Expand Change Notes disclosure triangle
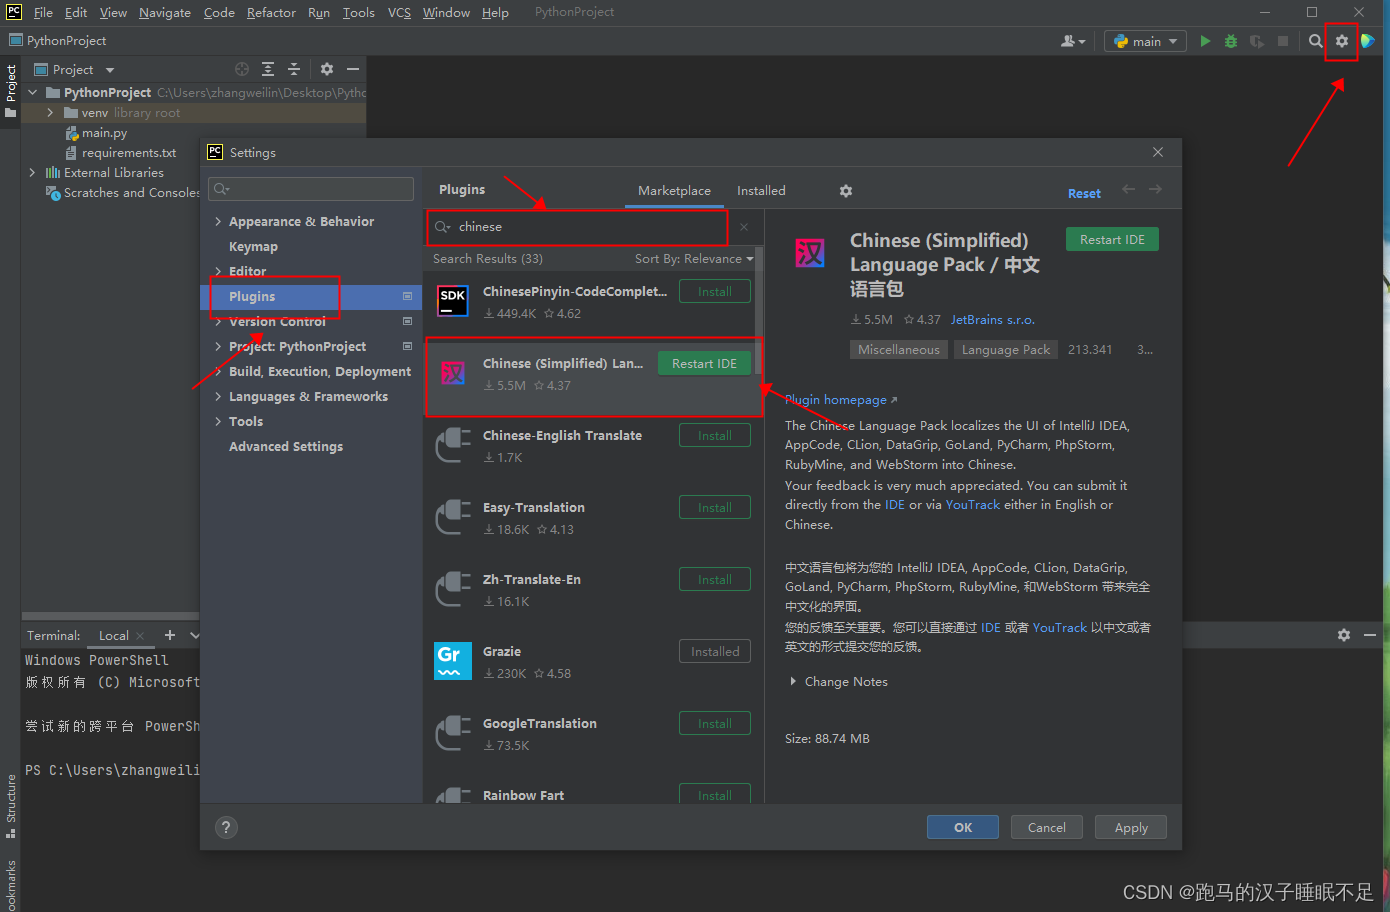The width and height of the screenshot is (1390, 912). click(793, 682)
